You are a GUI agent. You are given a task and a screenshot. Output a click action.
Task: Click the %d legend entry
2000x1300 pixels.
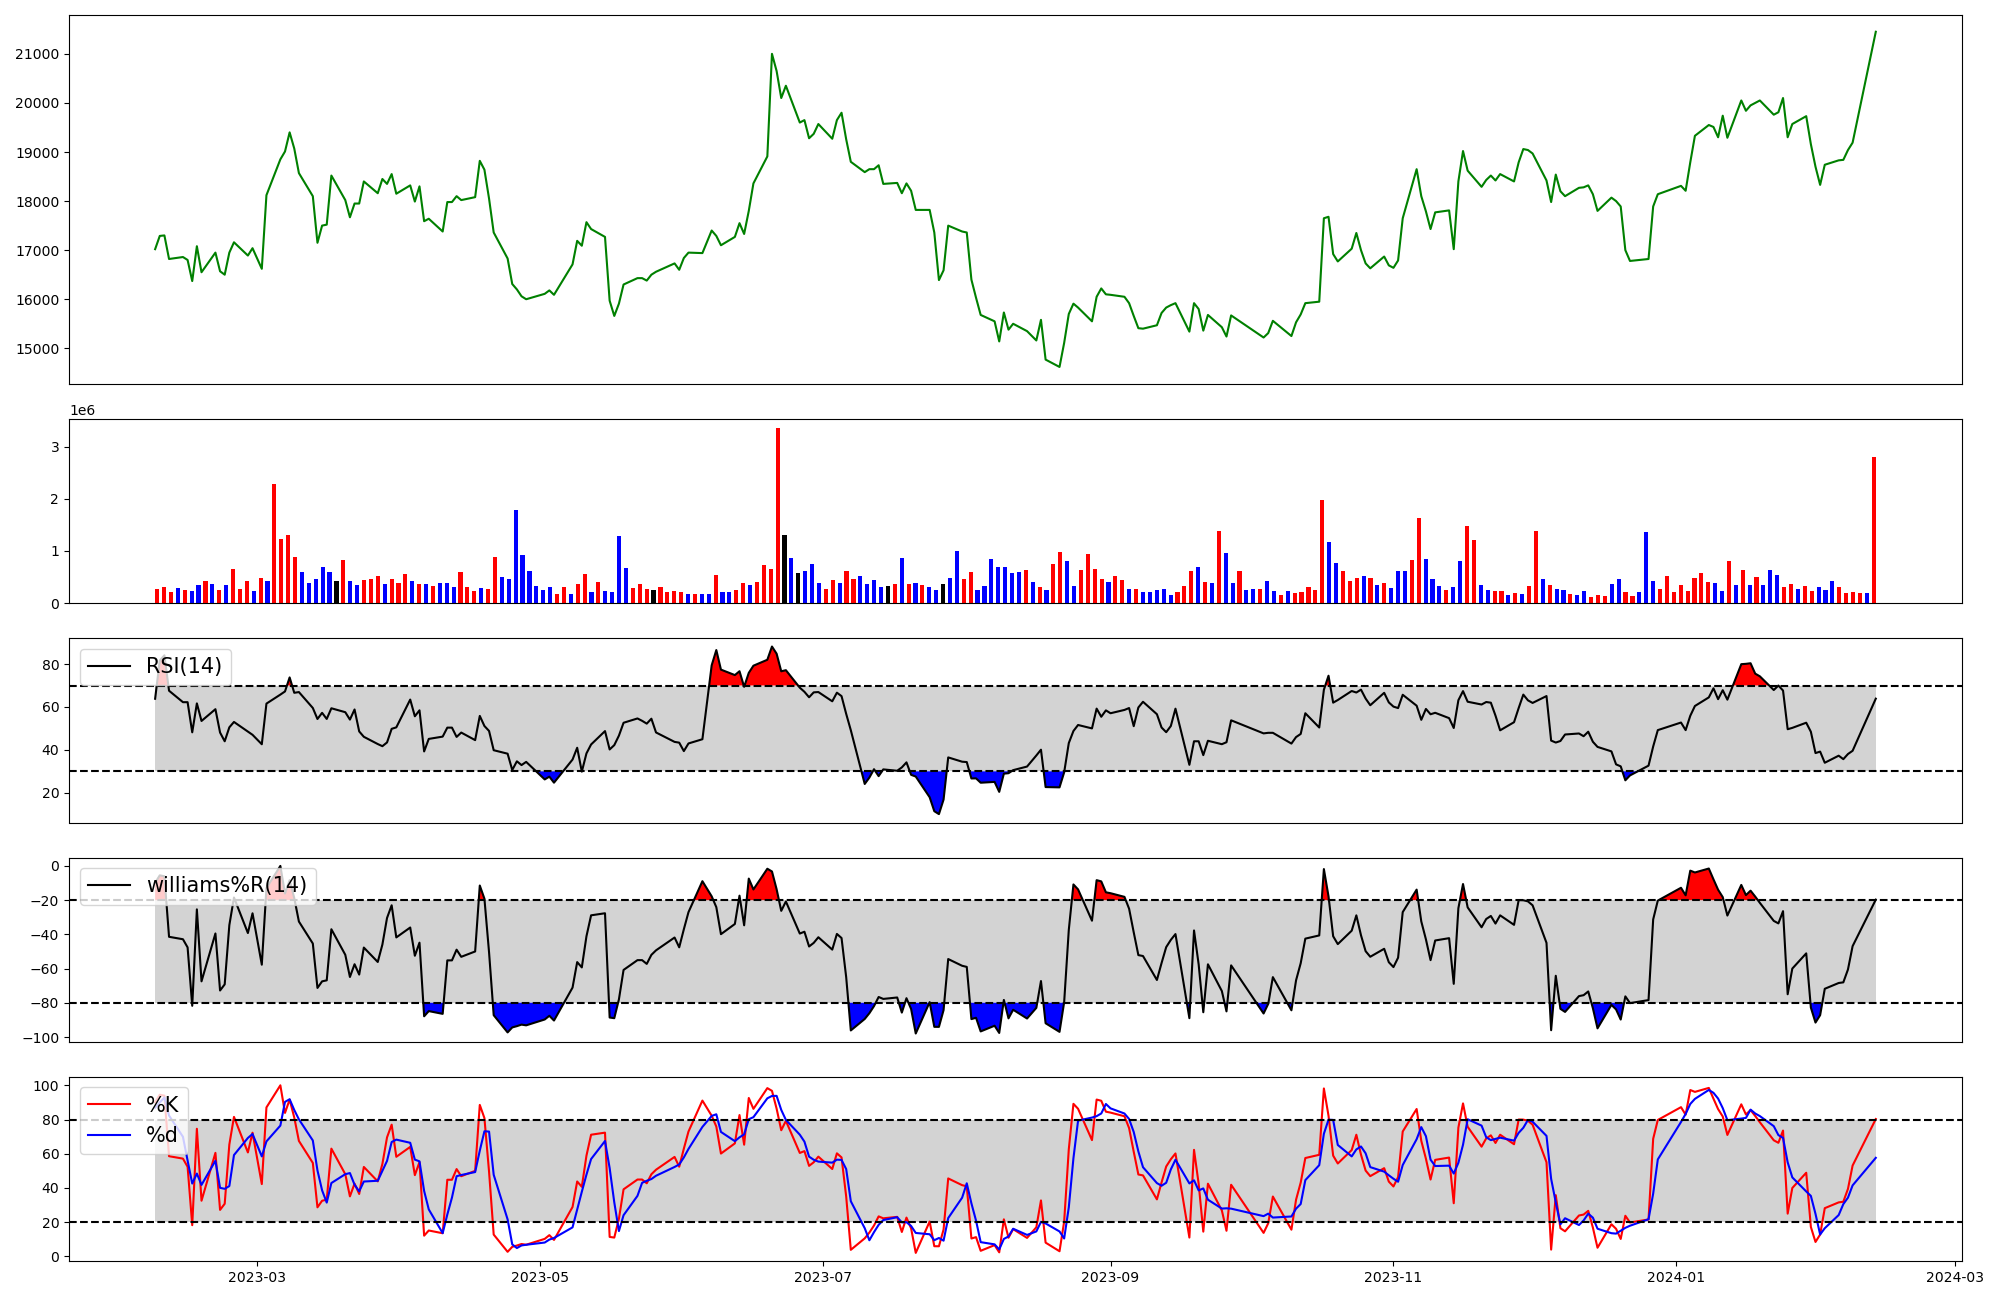pos(162,1135)
